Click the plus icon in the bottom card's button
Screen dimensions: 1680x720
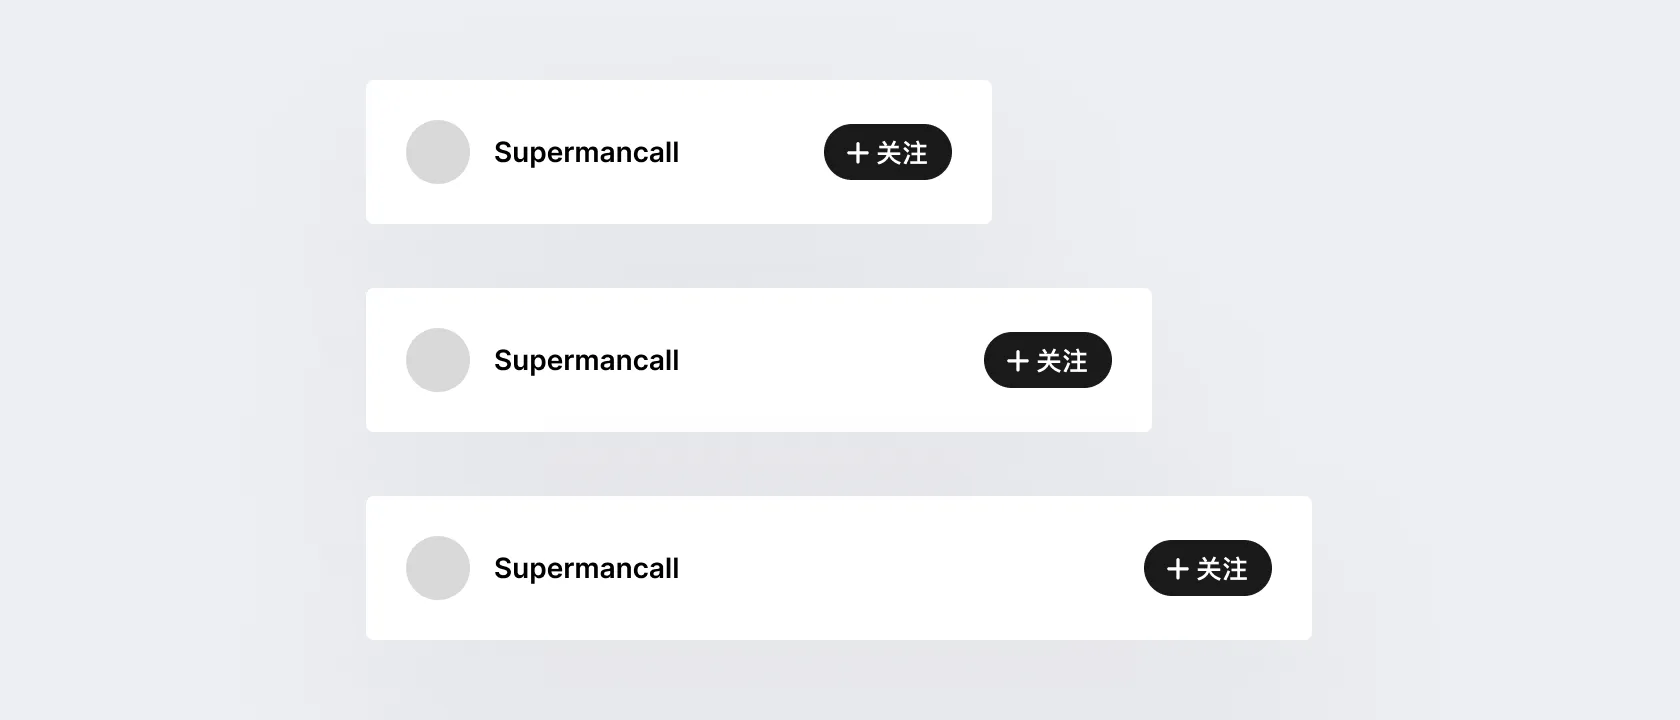point(1178,569)
